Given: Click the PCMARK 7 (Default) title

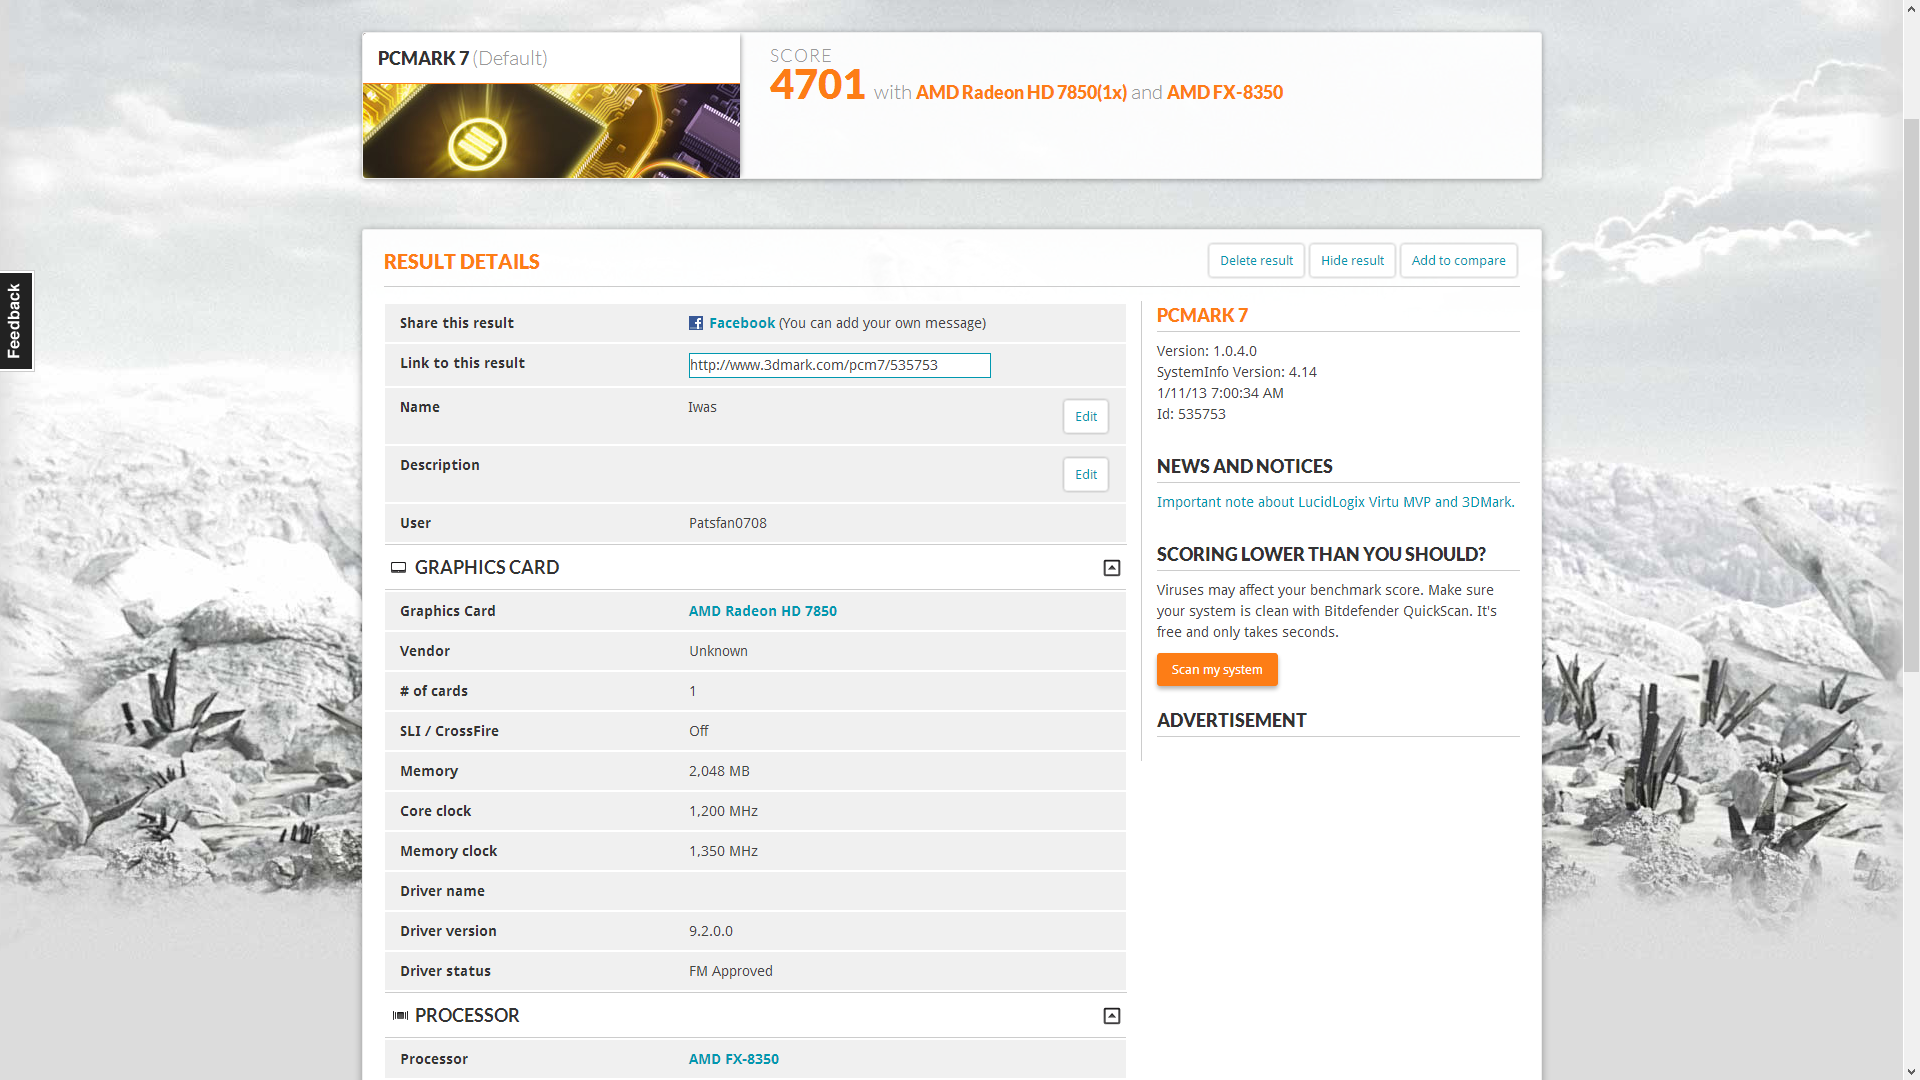Looking at the screenshot, I should [x=462, y=58].
